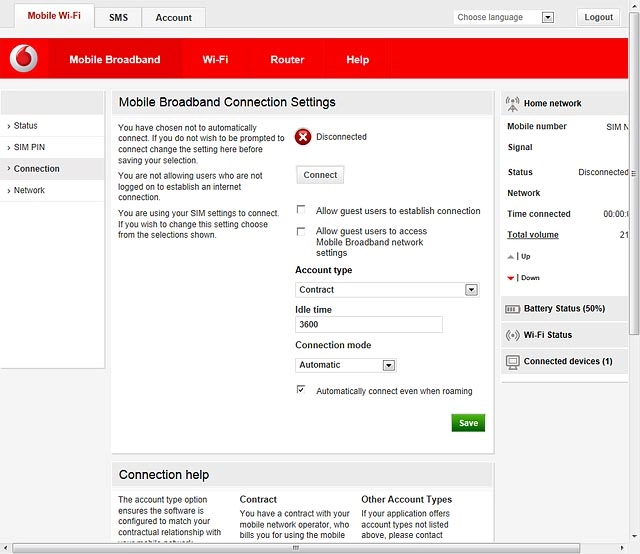Open the Mobile Broadband menu
The height and width of the screenshot is (554, 640).
(115, 60)
